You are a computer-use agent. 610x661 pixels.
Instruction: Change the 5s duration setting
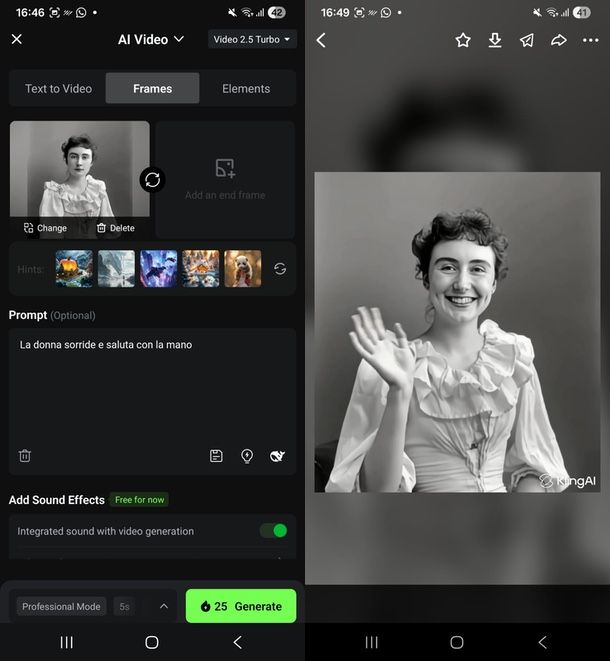(124, 607)
